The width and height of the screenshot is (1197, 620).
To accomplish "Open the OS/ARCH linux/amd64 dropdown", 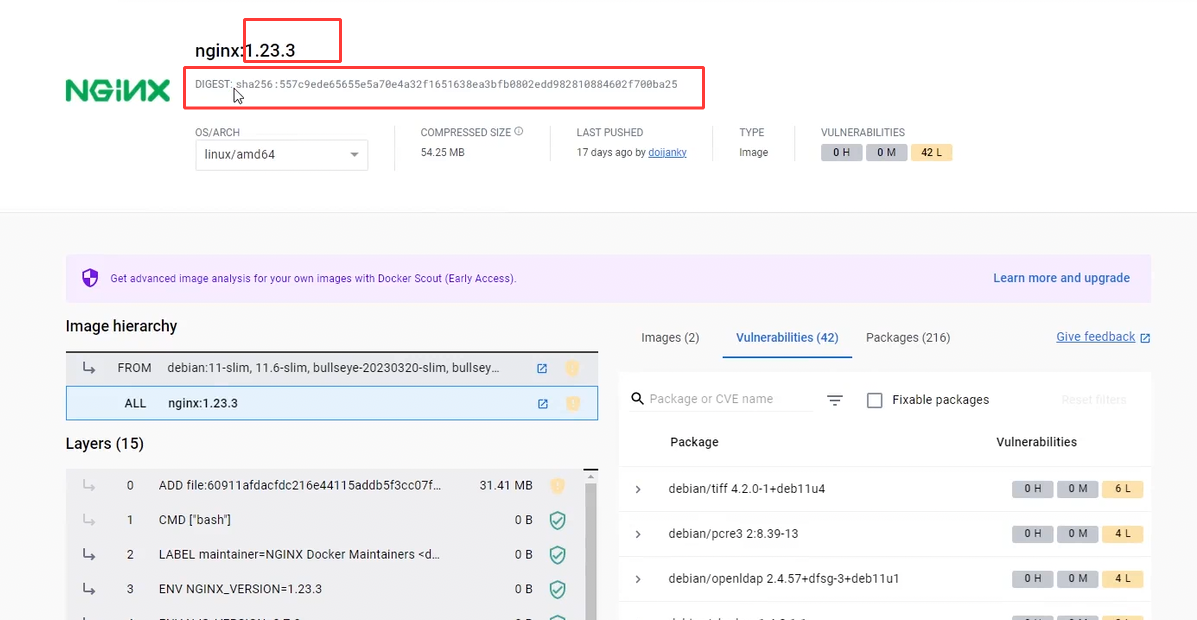I will (x=282, y=155).
